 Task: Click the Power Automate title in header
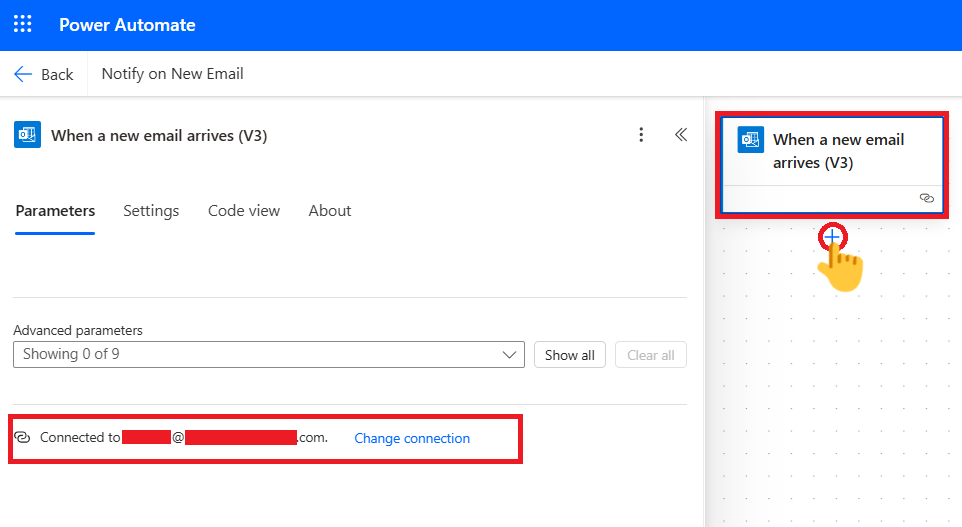tap(127, 25)
